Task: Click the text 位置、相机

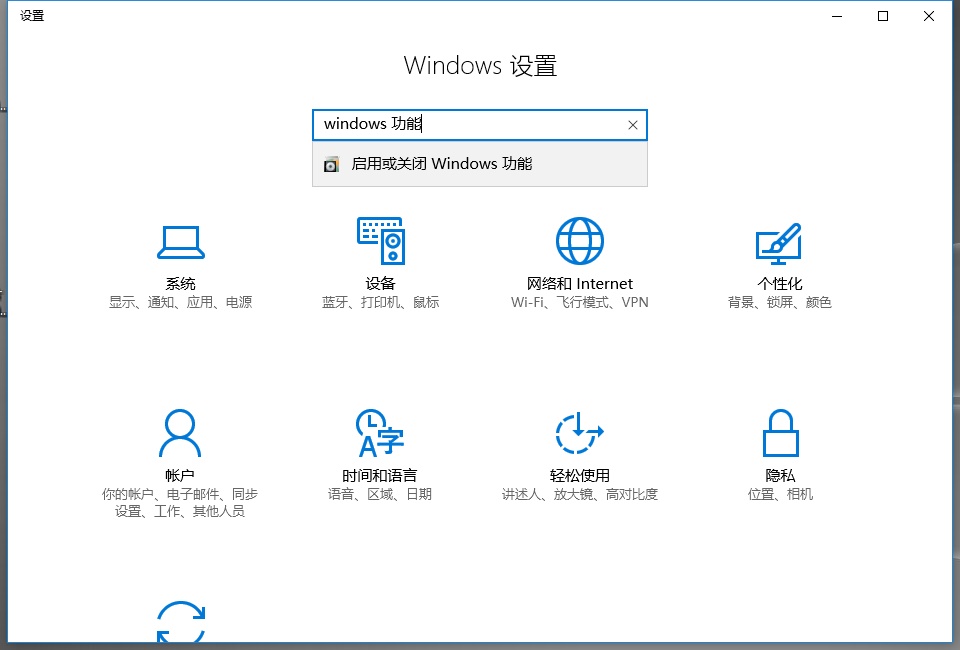Action: tap(780, 495)
